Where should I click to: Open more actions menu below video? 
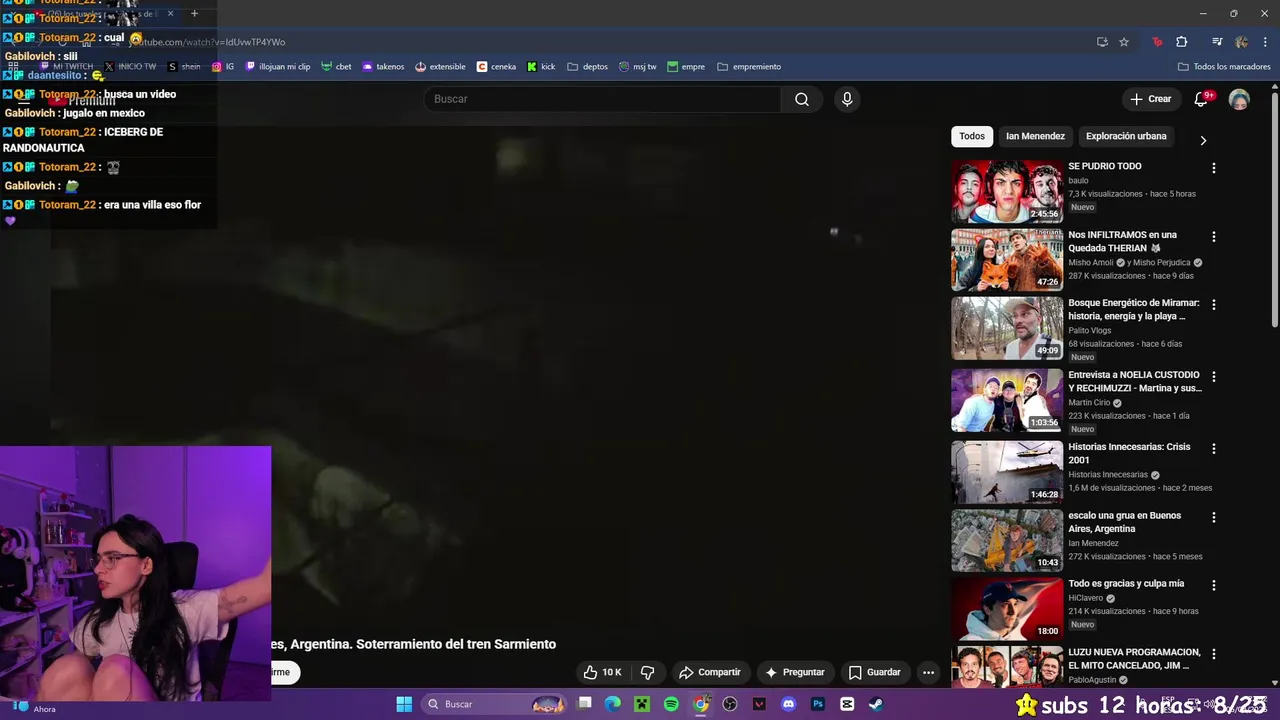click(x=928, y=672)
